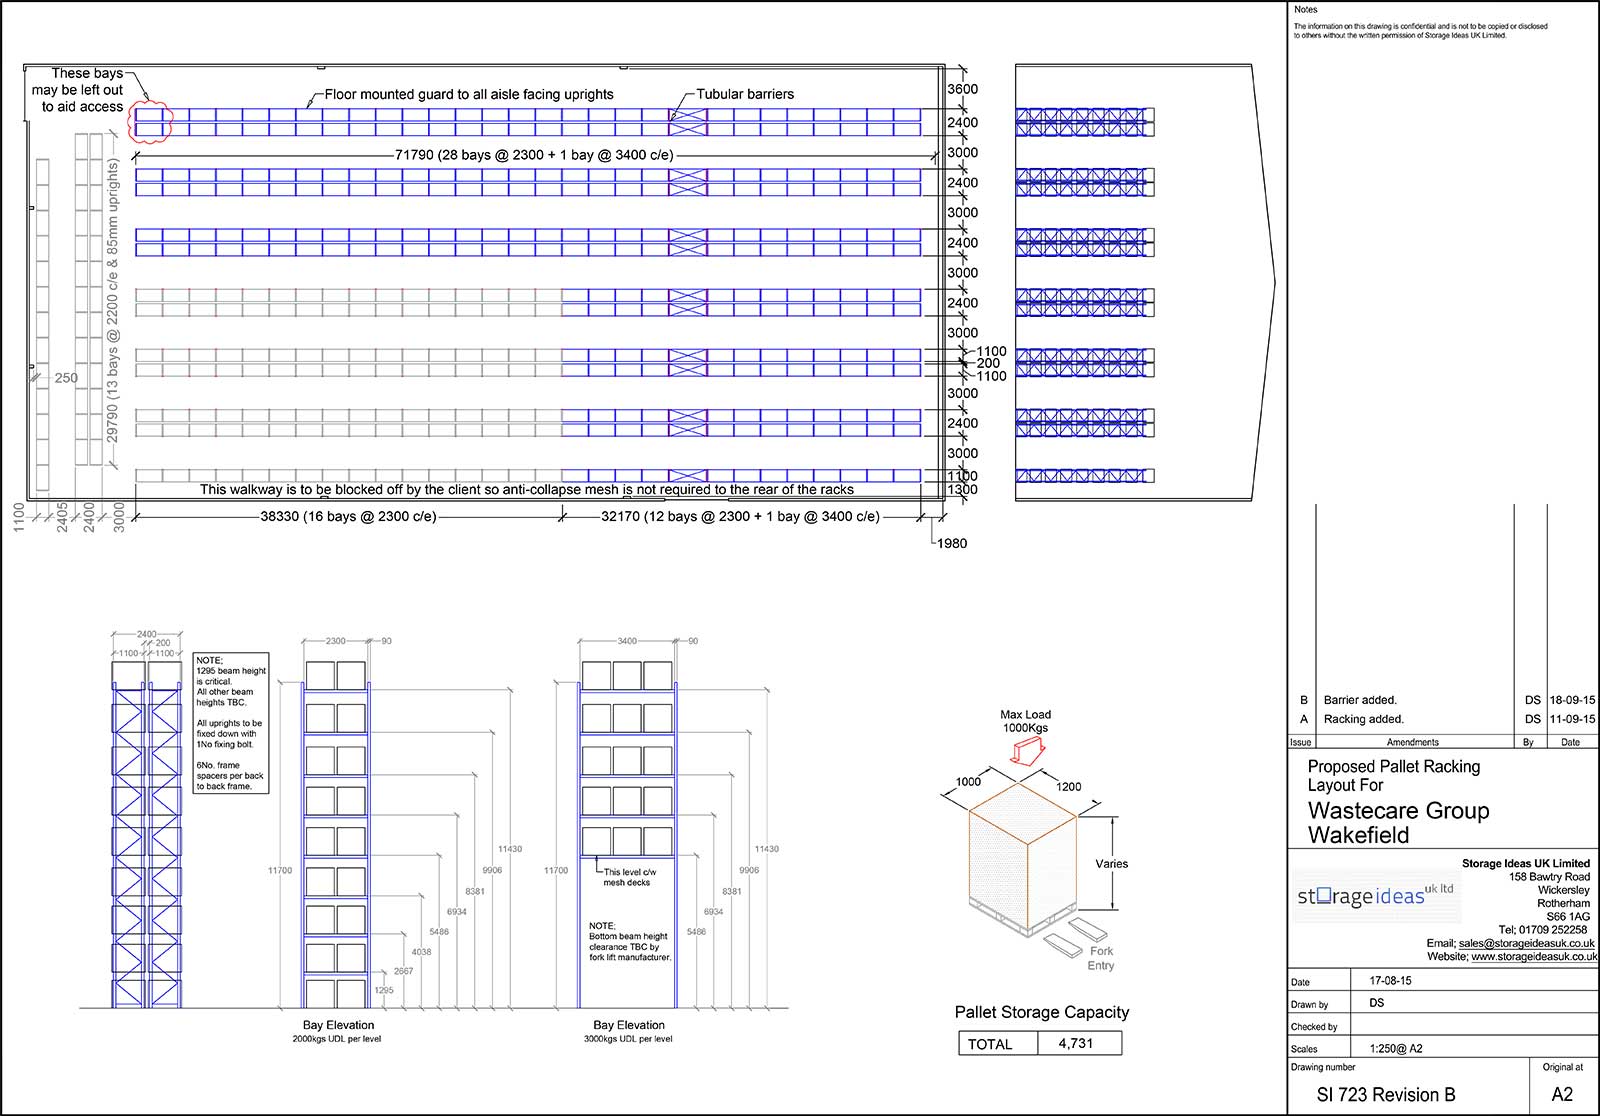The image size is (1600, 1116).
Task: Select the 'Barrier added.' amendment entry
Action: 1360,700
